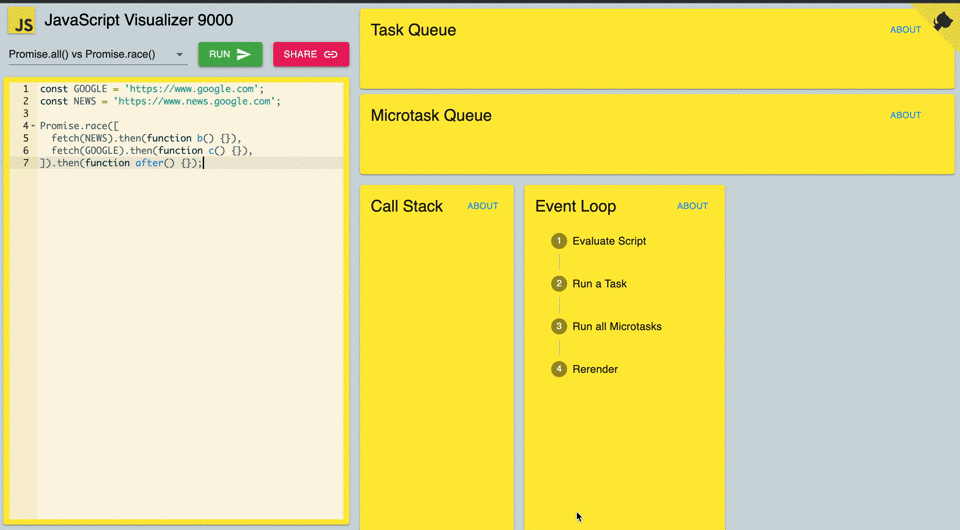
Task: Click the link icon on SHARE
Action: [331, 54]
